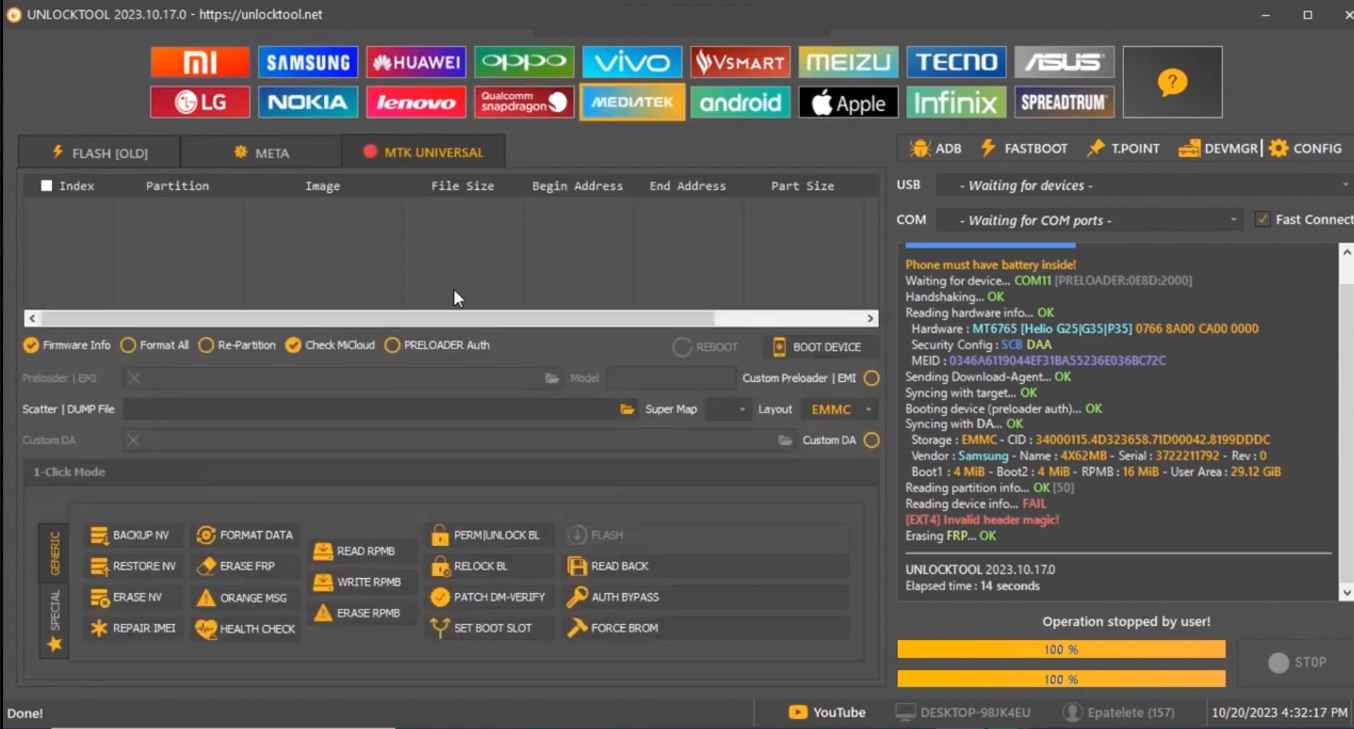Pick the Vivo brand logo
The image size is (1354, 729).
coord(632,62)
